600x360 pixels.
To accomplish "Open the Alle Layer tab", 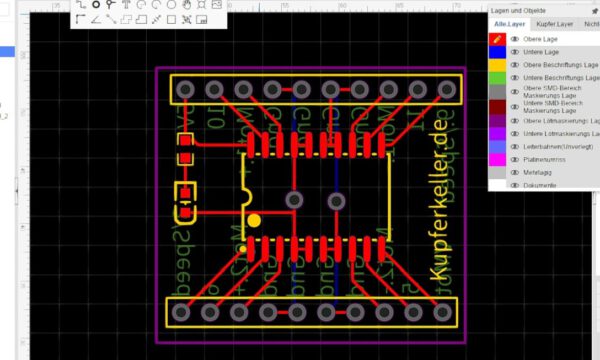I will [x=510, y=24].
